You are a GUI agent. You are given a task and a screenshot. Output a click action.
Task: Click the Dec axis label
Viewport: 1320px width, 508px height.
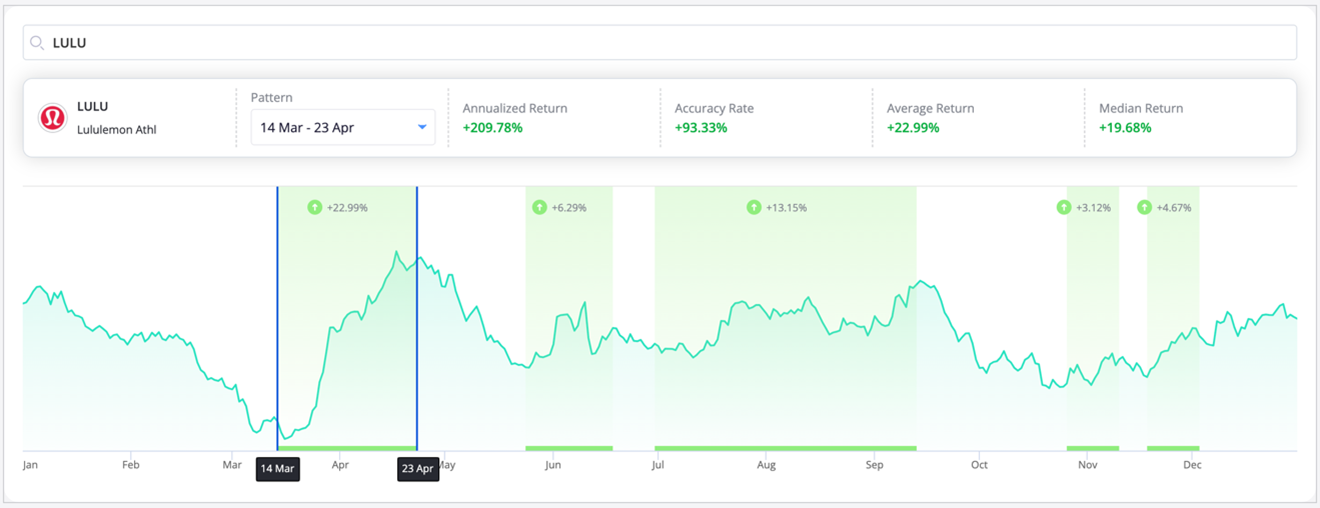[x=1192, y=465]
